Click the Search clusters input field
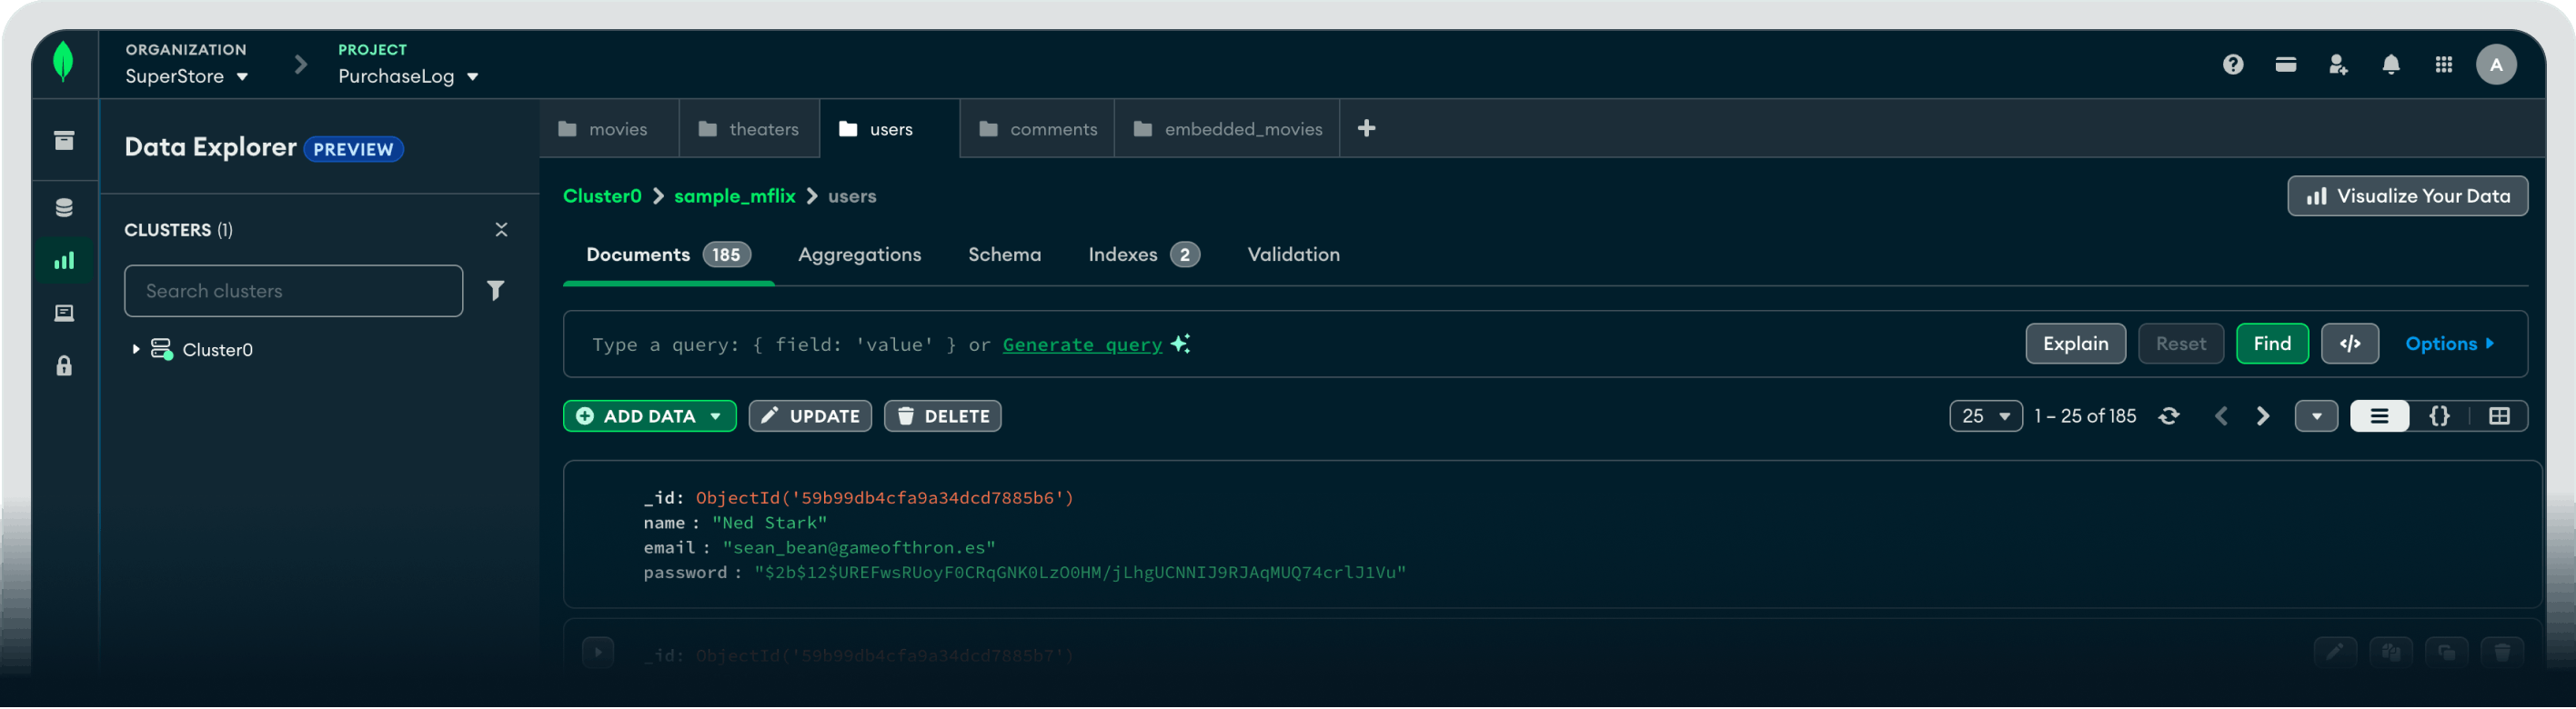 pos(293,291)
